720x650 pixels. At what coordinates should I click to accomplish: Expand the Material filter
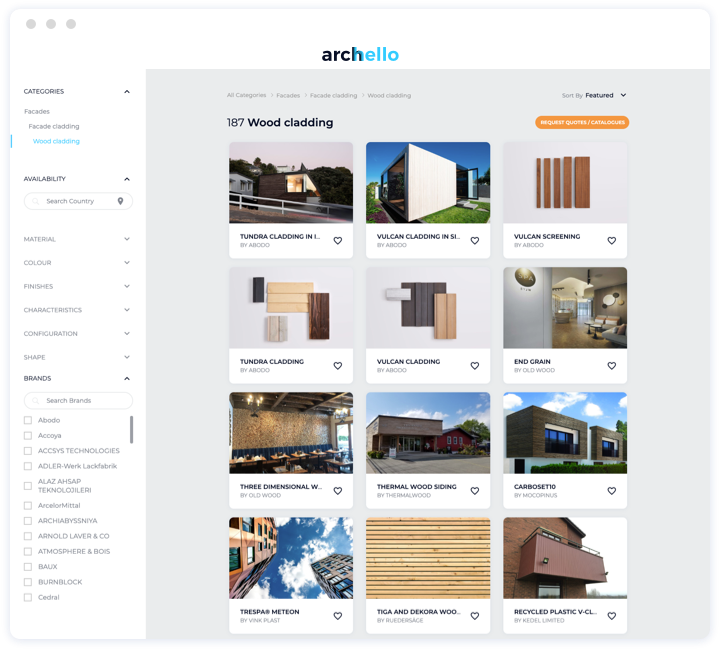coord(127,239)
